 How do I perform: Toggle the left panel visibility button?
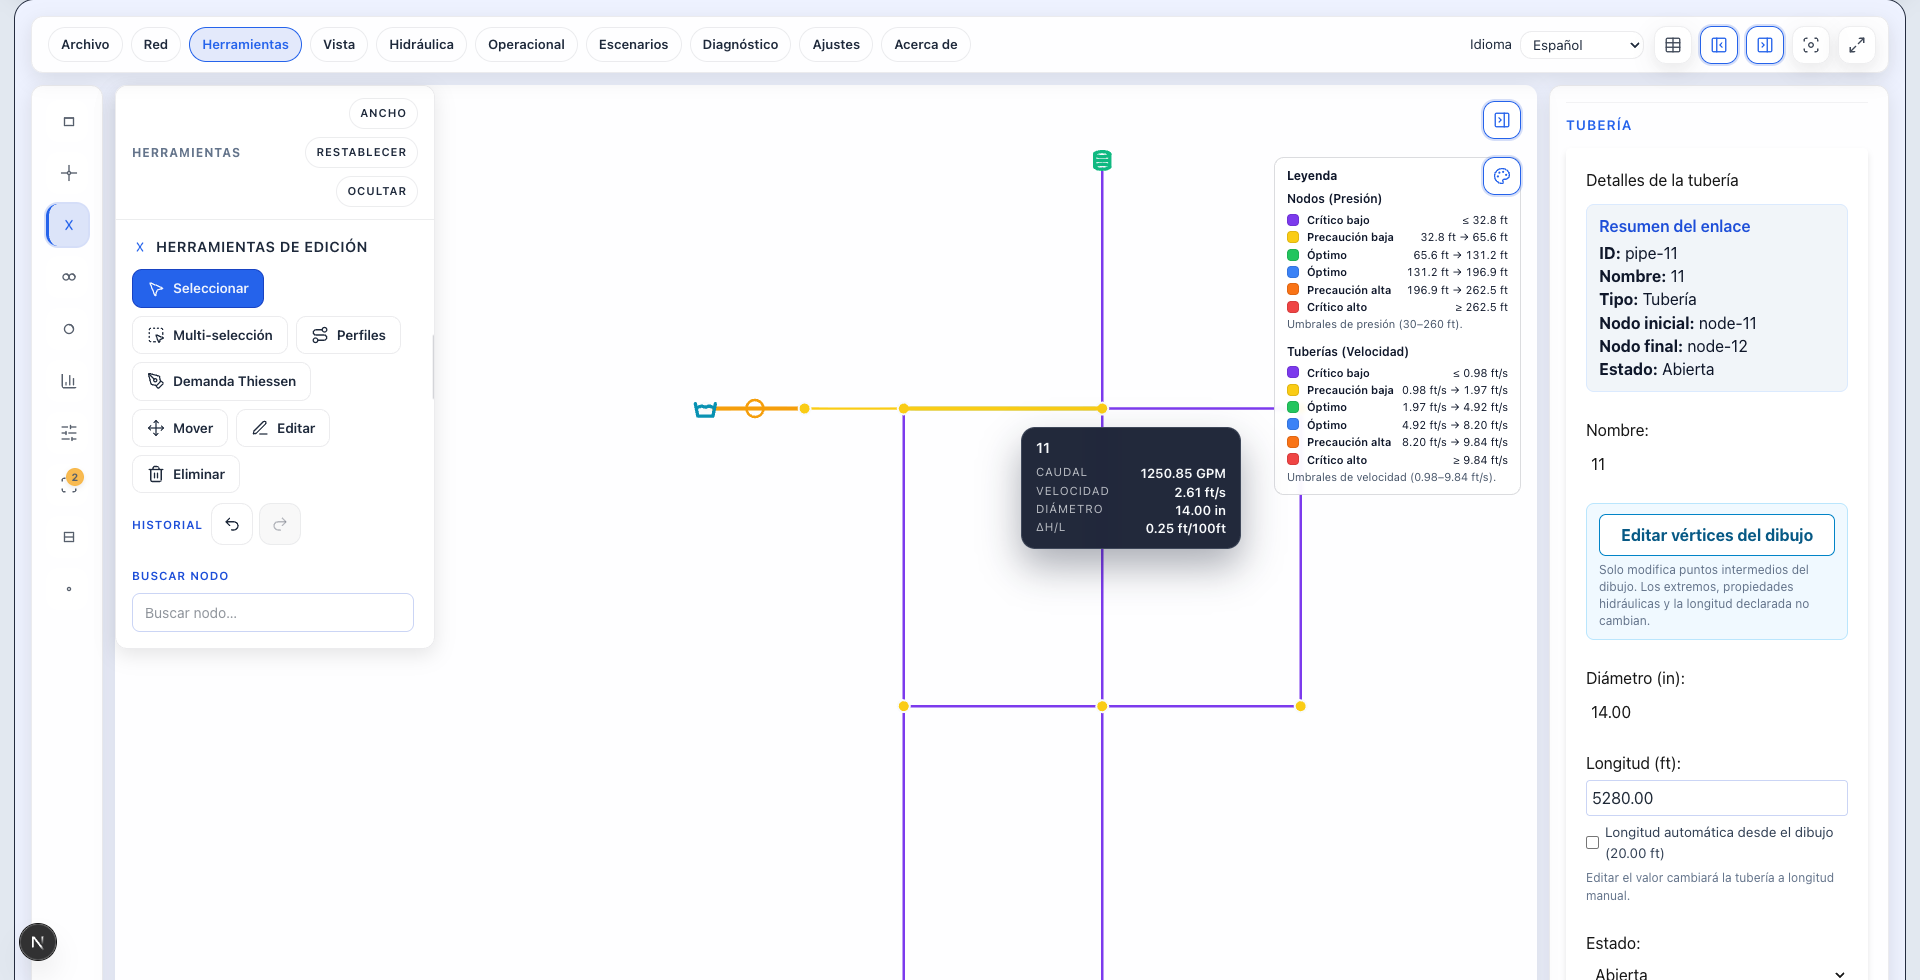pos(1719,45)
